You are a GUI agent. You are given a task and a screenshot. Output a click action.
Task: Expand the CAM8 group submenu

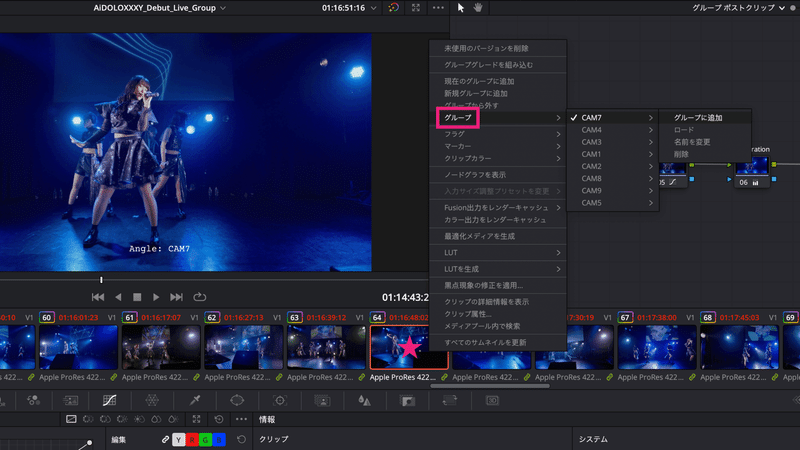(x=612, y=179)
